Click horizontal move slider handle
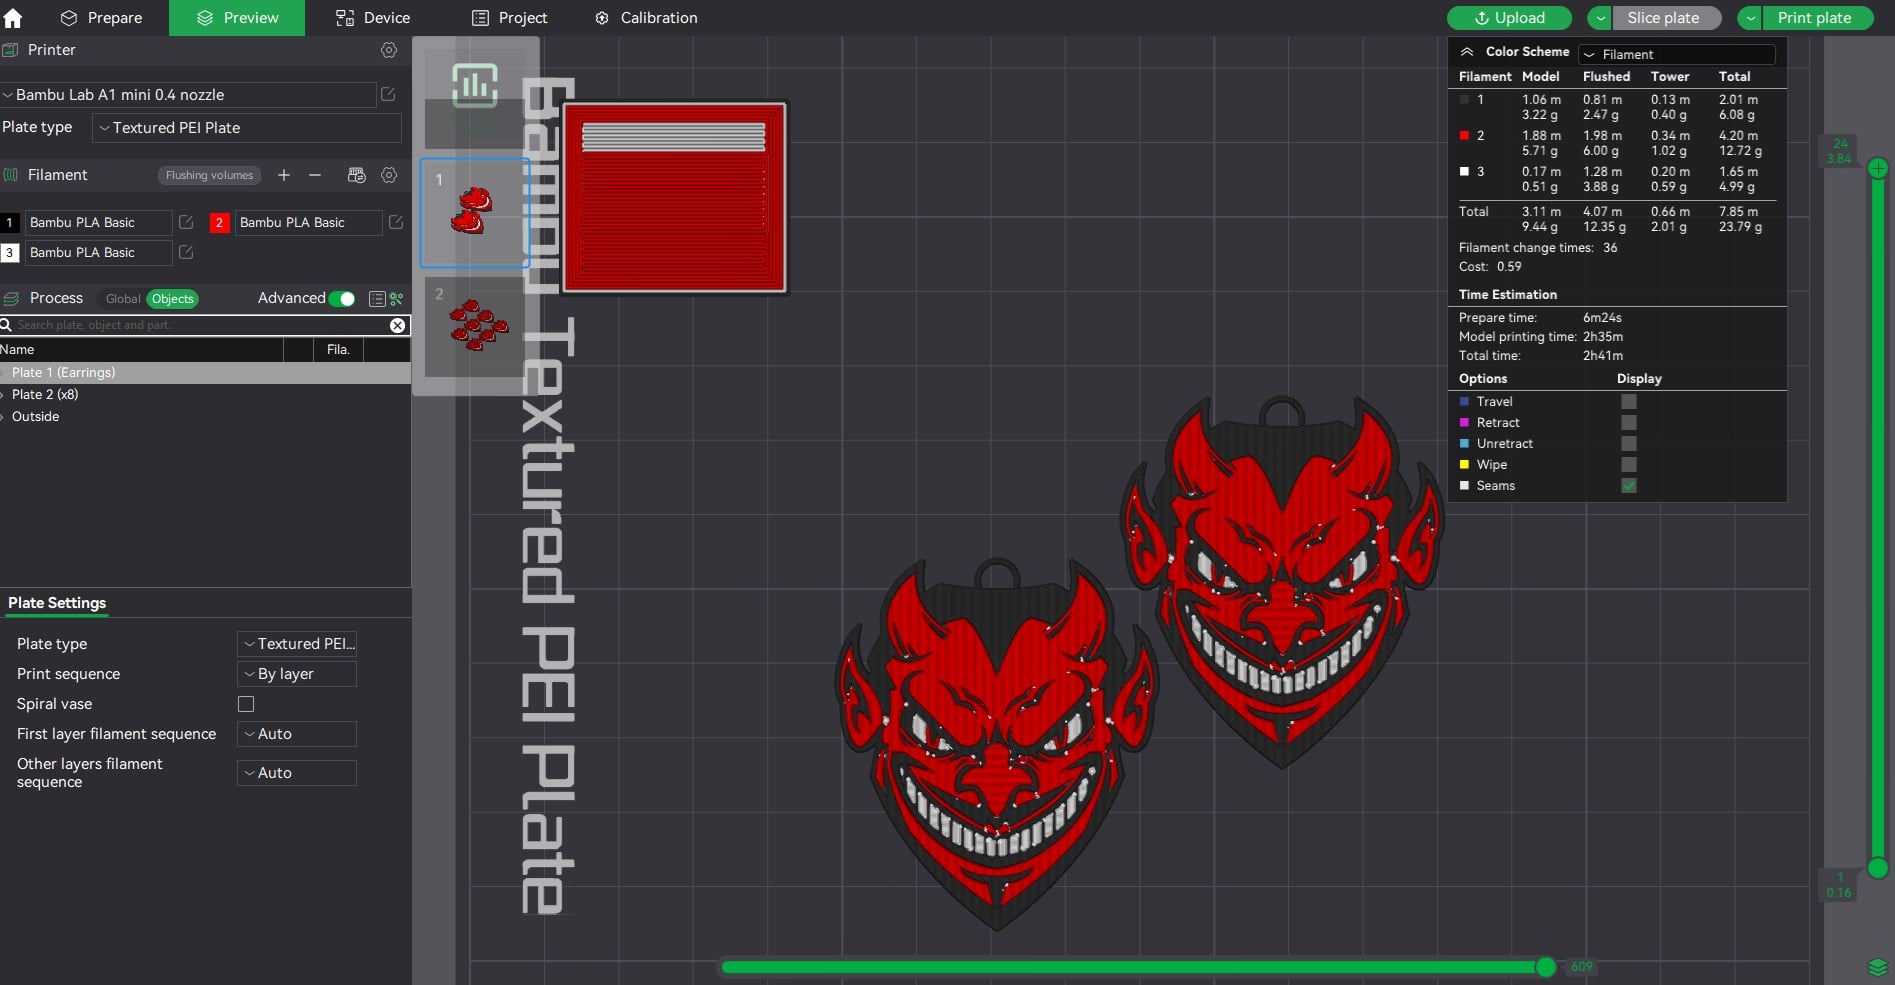 point(1546,967)
